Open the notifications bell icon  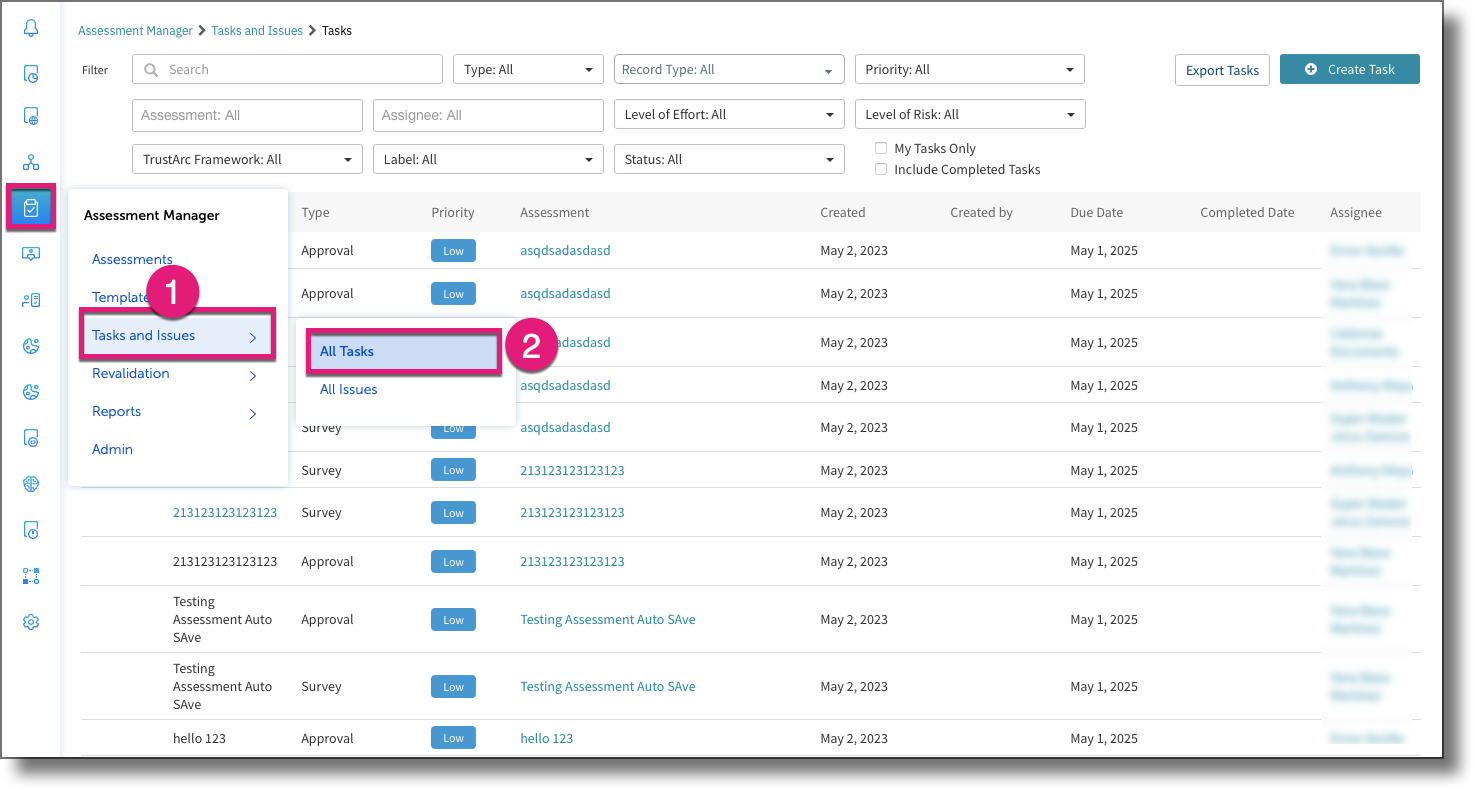tap(31, 30)
